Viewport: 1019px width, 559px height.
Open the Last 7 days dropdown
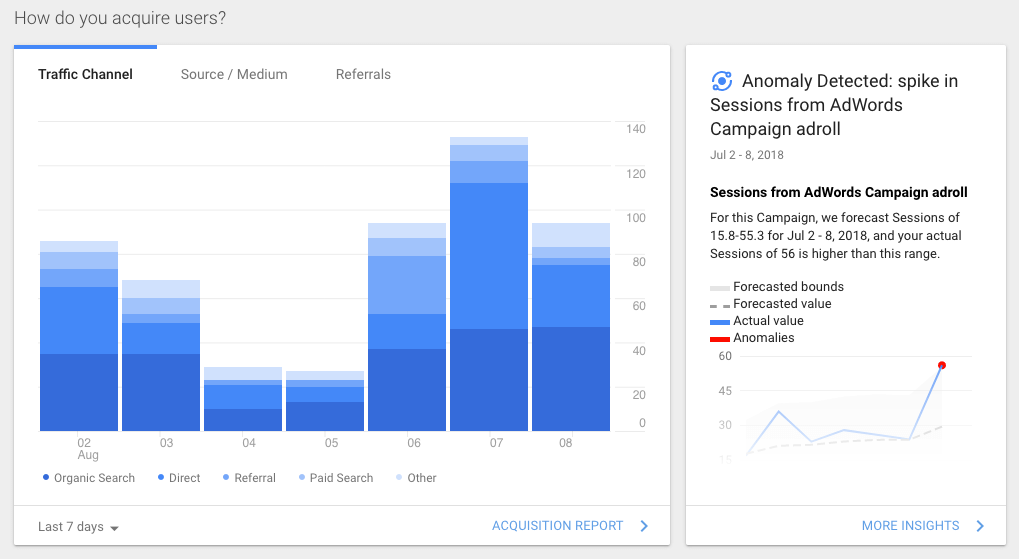point(78,526)
